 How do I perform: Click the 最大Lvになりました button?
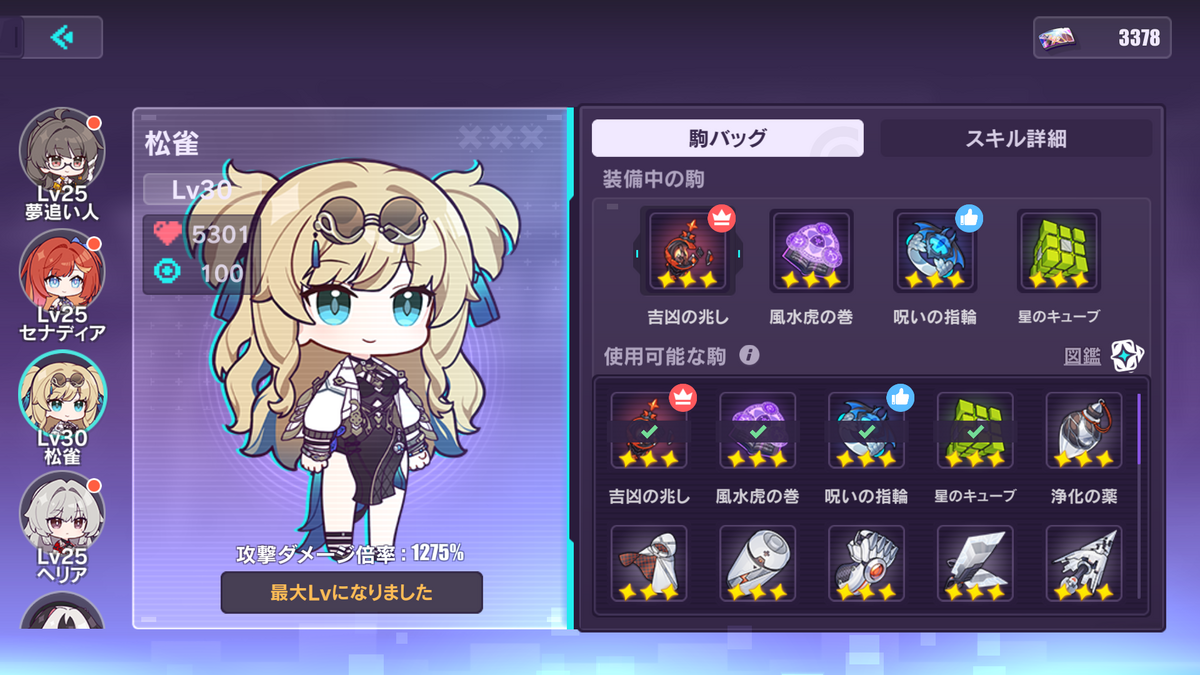click(352, 592)
